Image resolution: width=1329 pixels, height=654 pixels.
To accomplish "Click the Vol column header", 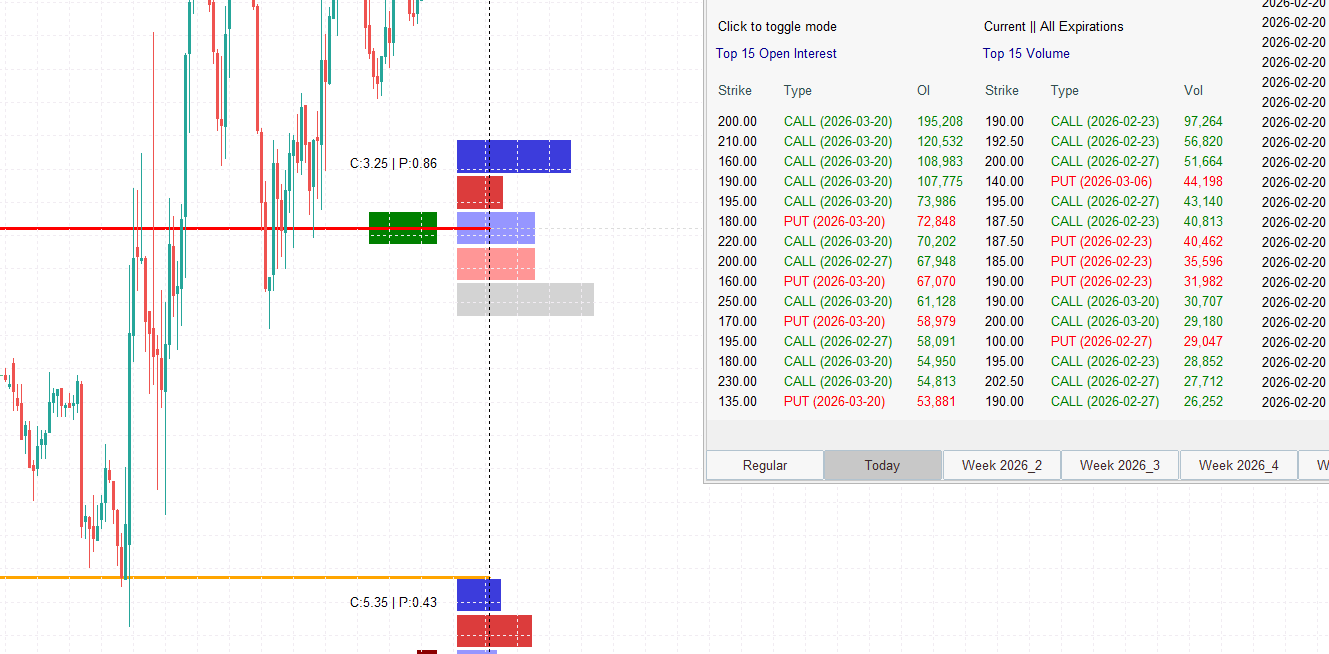I will [x=1193, y=90].
